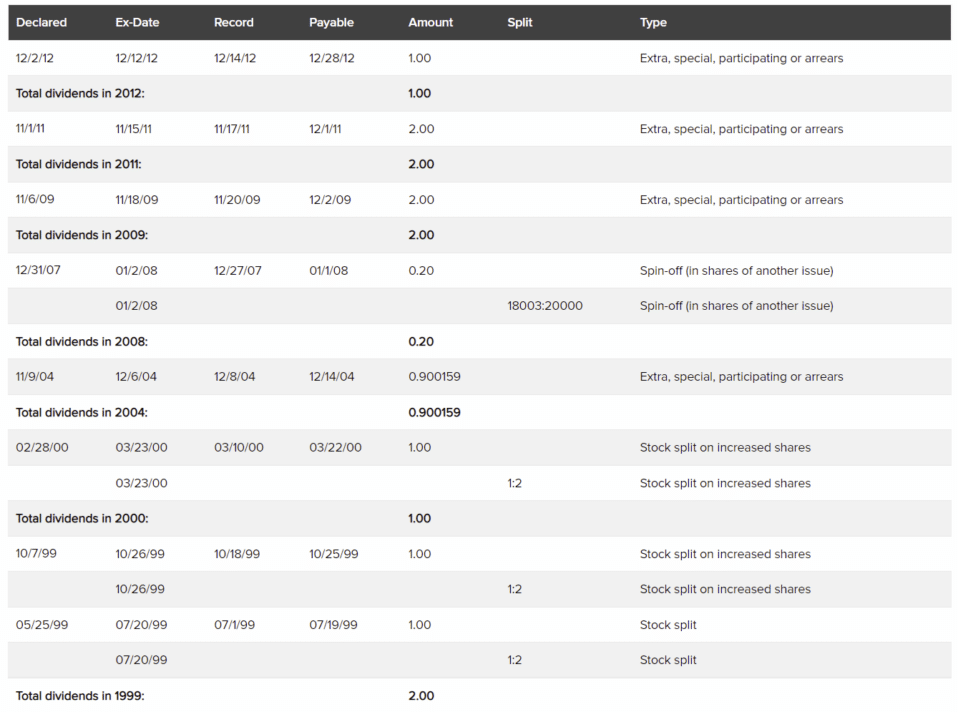Click the Record column header
958x712 pixels.
click(234, 22)
